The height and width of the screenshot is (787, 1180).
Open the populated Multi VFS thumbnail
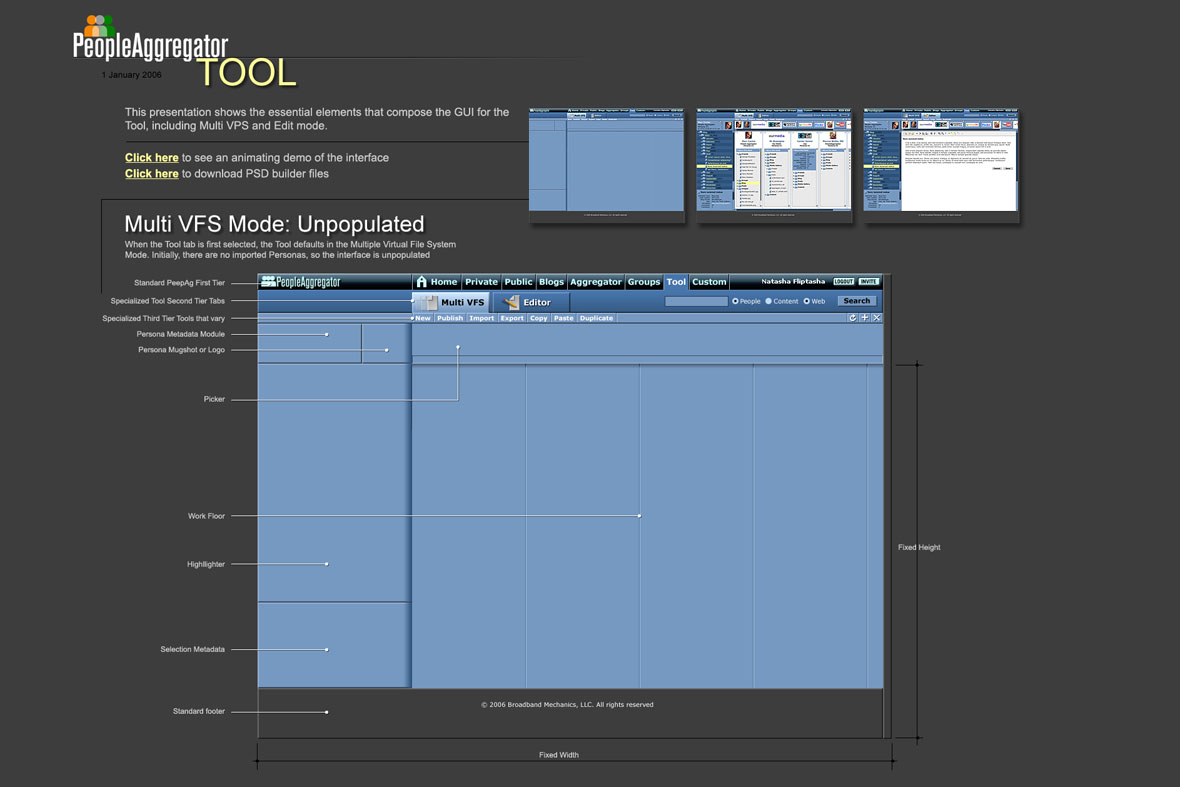[774, 165]
